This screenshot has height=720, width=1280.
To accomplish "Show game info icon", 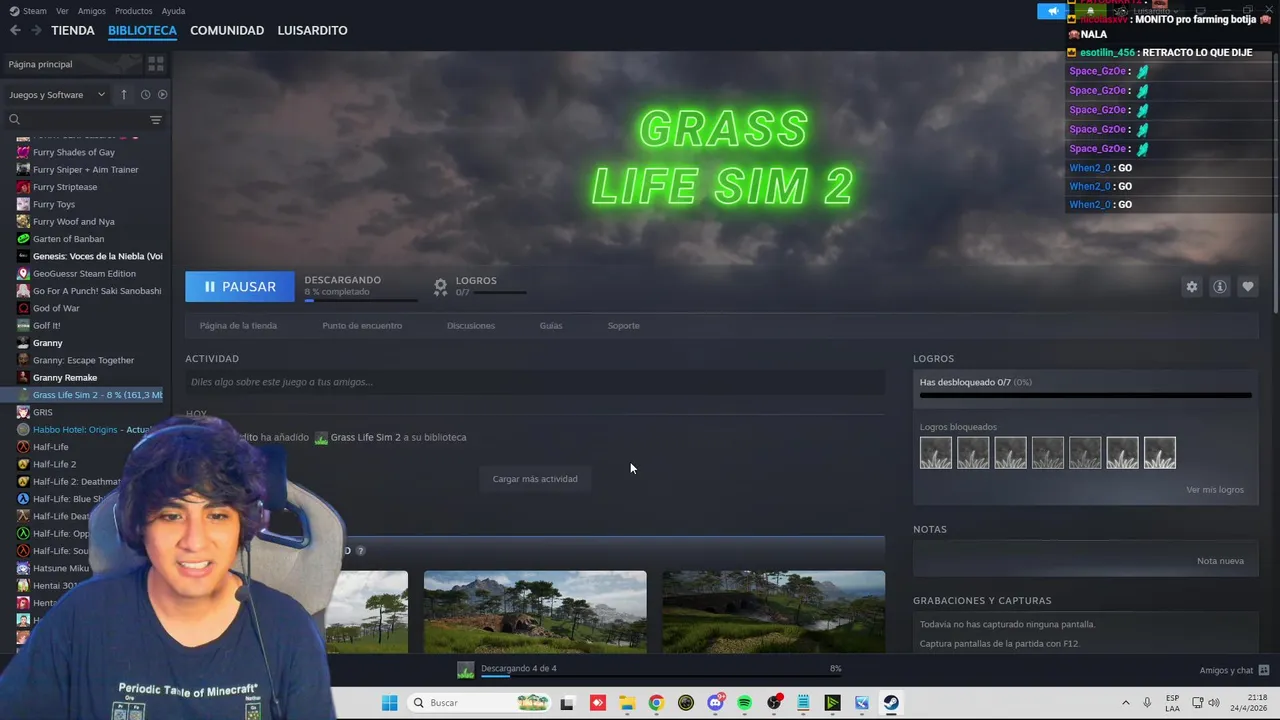I will (x=1220, y=287).
